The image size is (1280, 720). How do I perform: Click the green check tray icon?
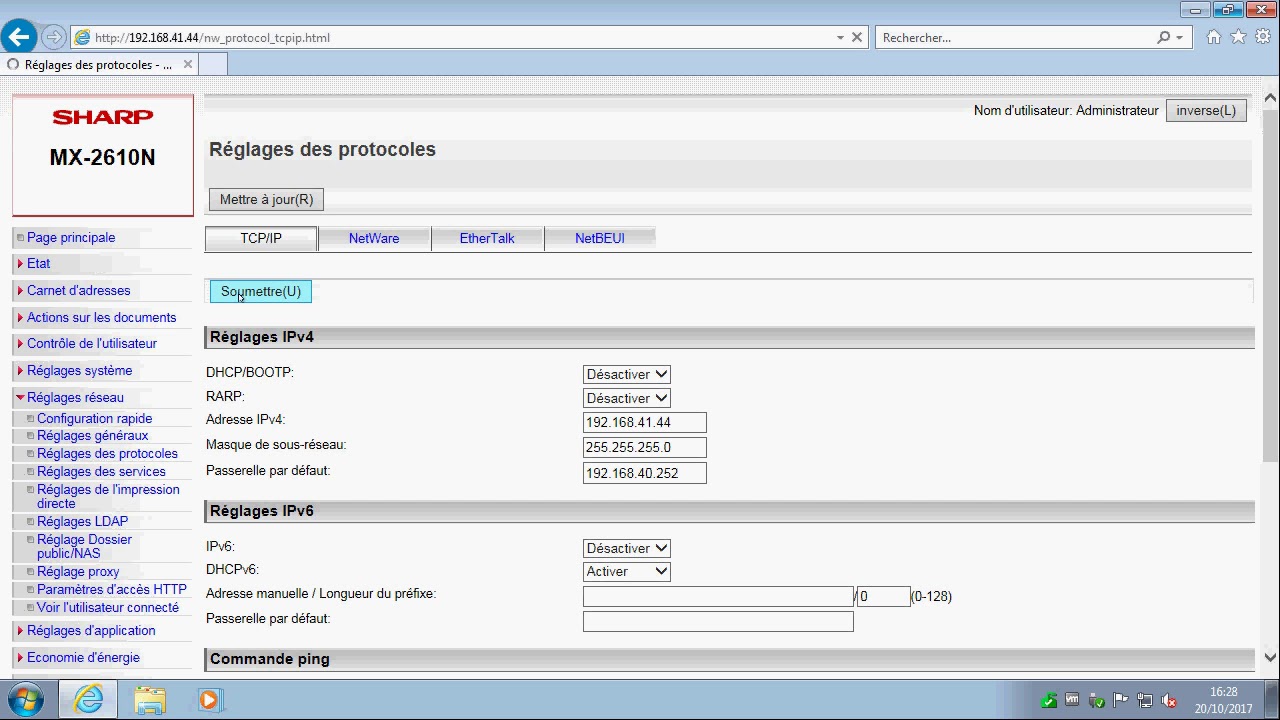click(x=1048, y=700)
